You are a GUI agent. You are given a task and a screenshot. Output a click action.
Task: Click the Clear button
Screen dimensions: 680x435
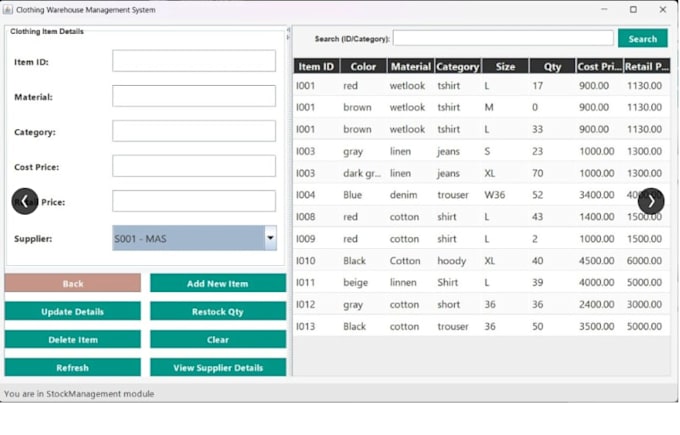(218, 339)
